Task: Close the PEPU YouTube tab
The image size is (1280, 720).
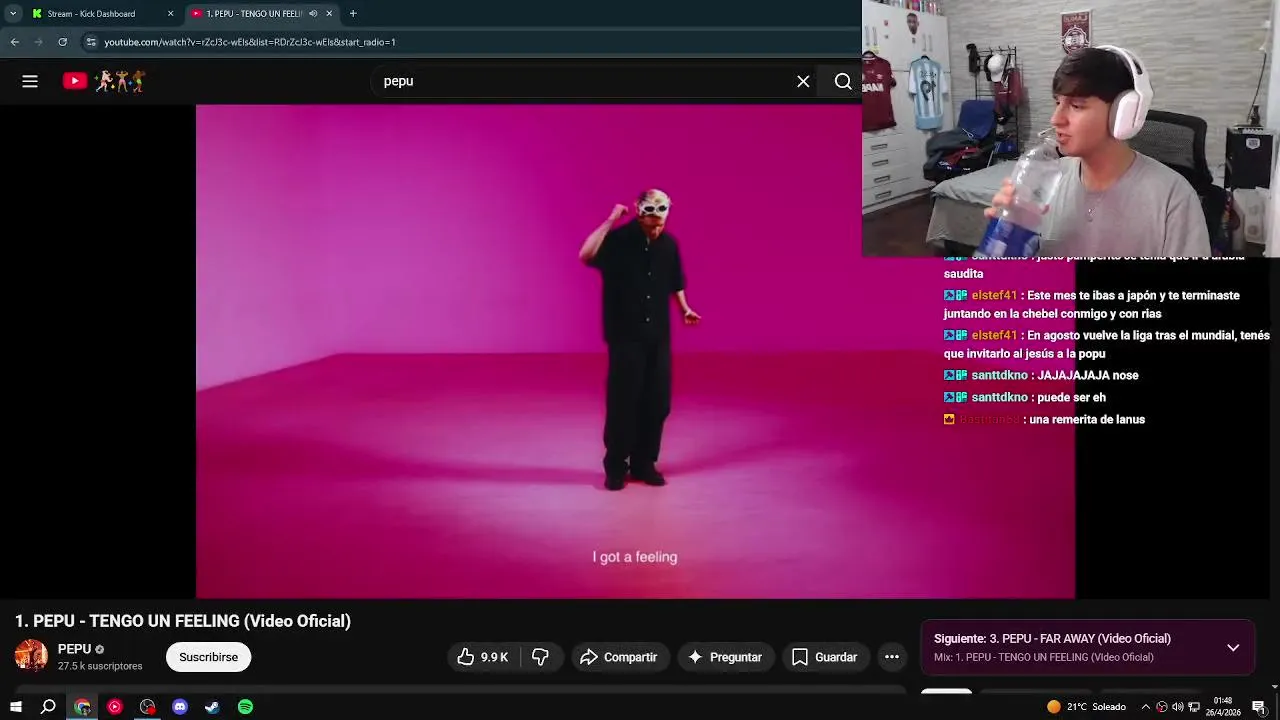Action: tap(329, 13)
